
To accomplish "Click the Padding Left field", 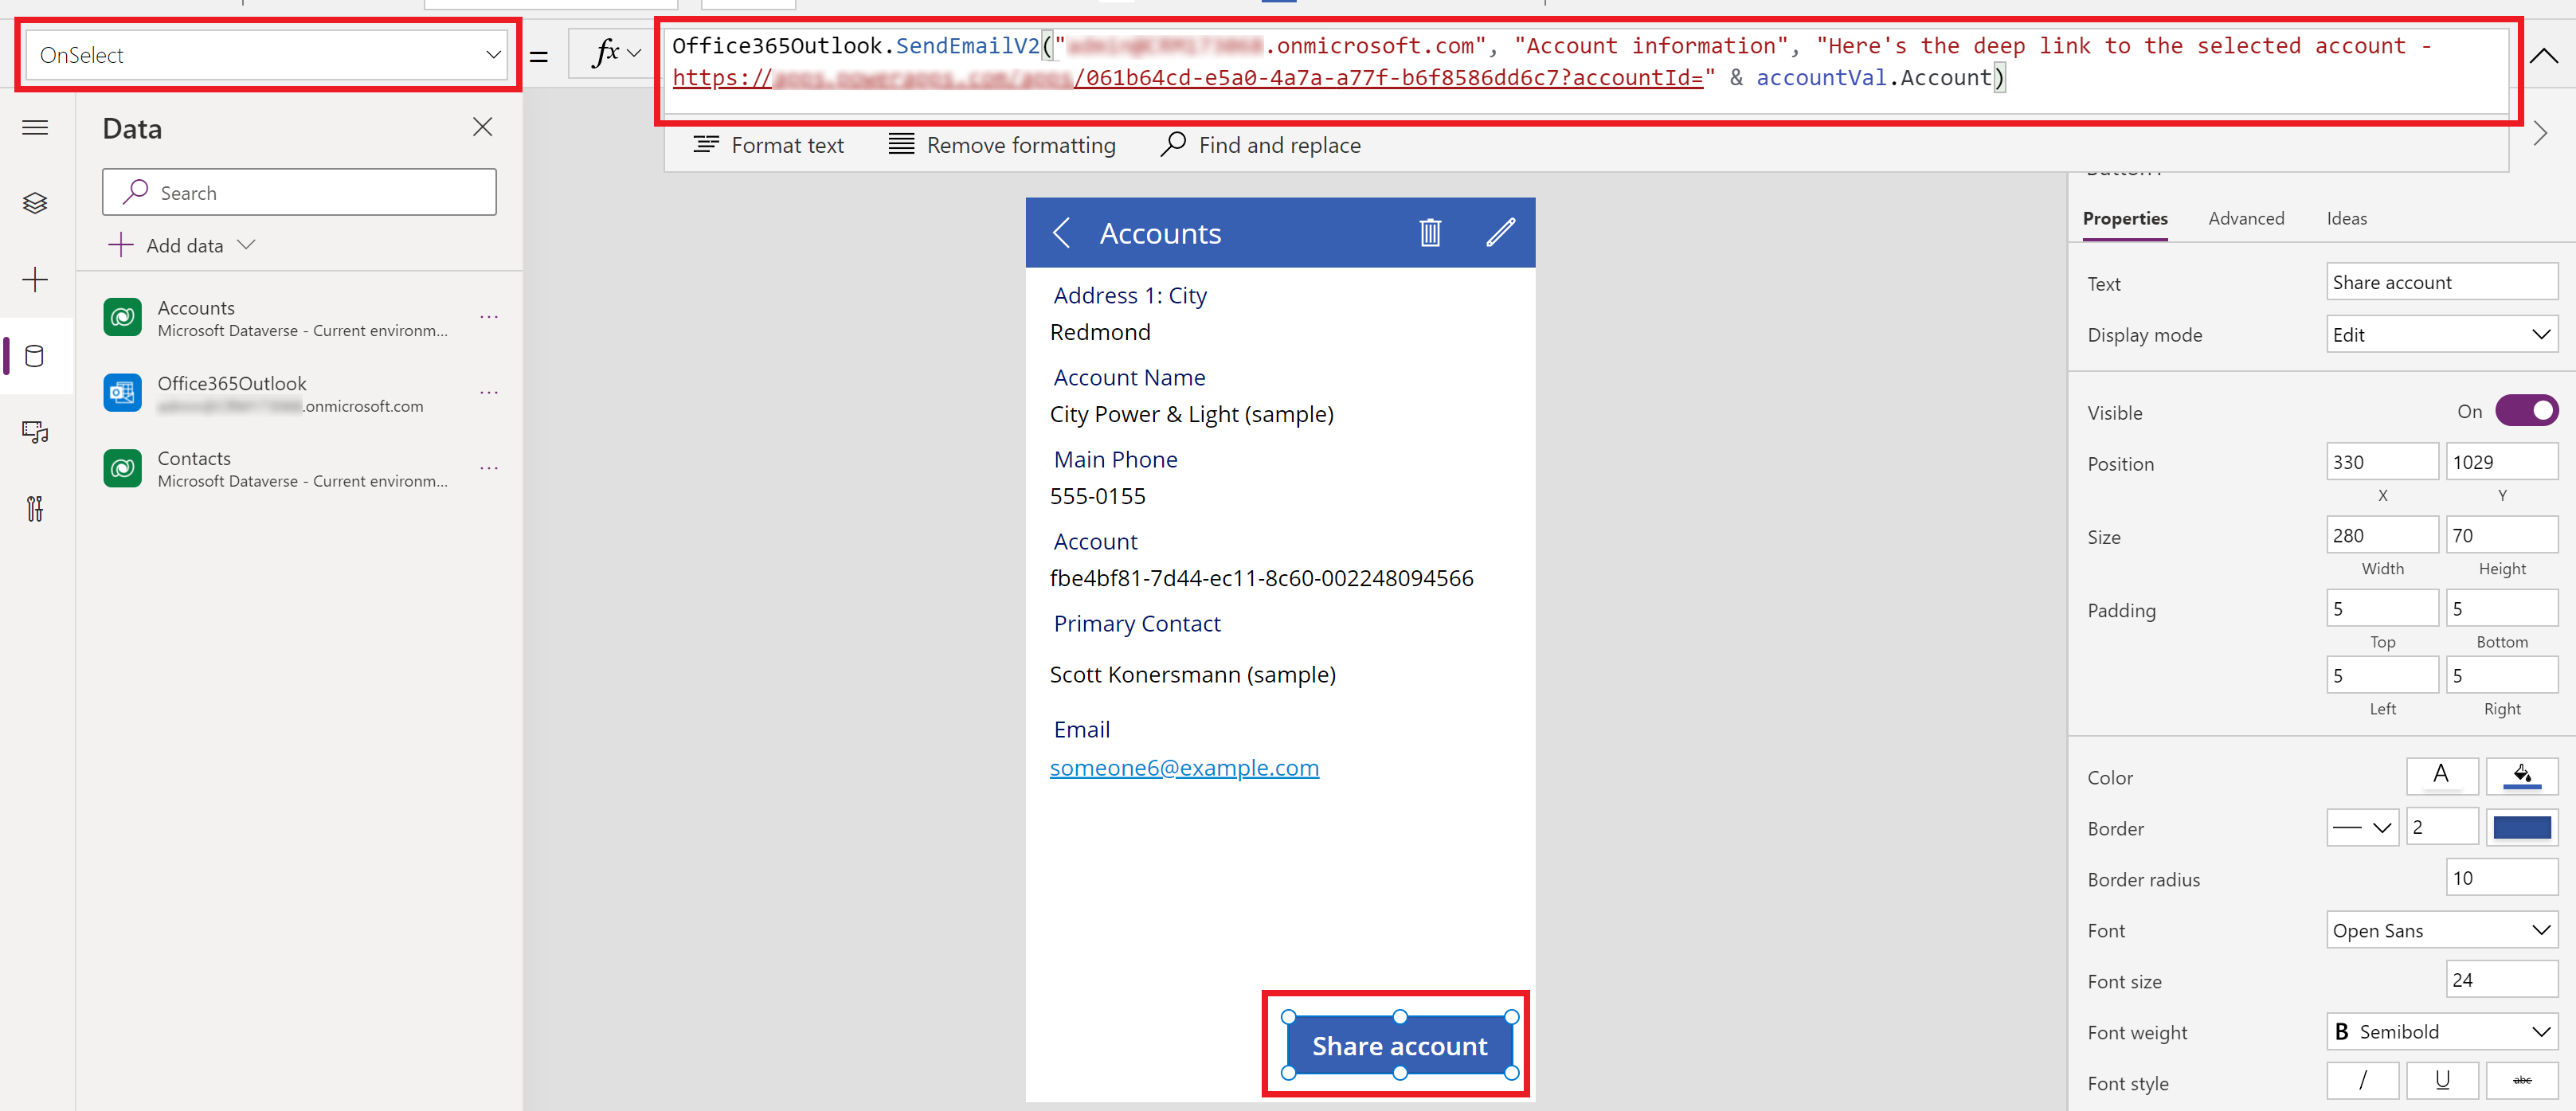I will 2382,676.
